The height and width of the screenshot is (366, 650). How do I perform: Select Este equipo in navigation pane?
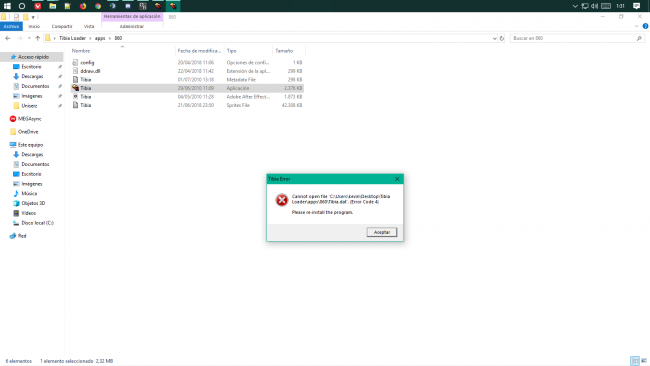click(30, 145)
